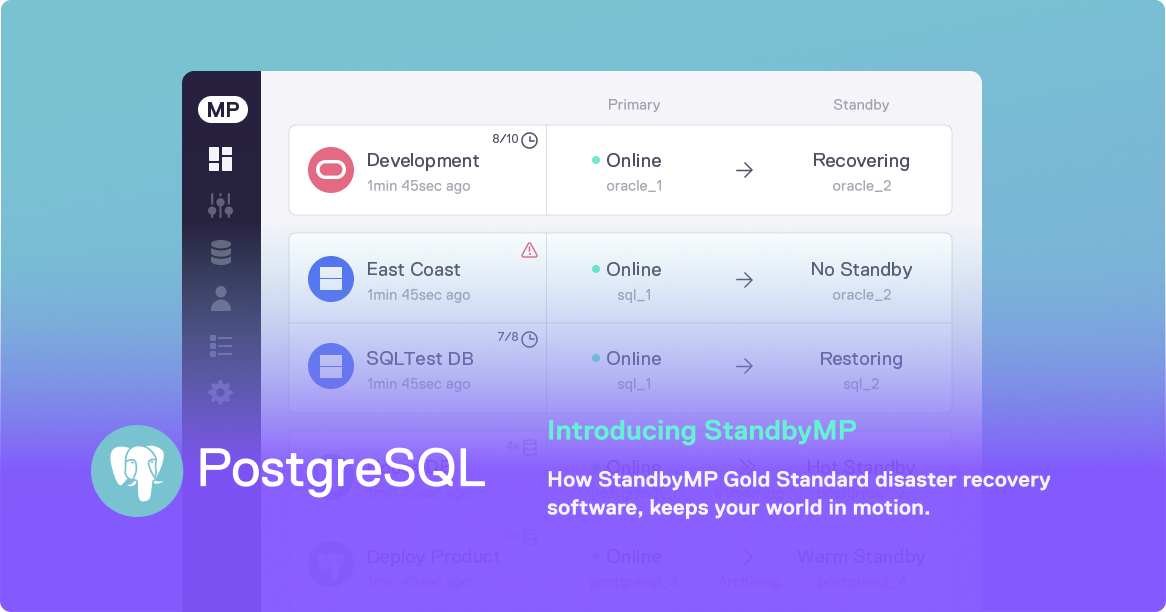This screenshot has height=612, width=1166.
Task: Open the user account icon in sidebar
Action: [x=220, y=298]
